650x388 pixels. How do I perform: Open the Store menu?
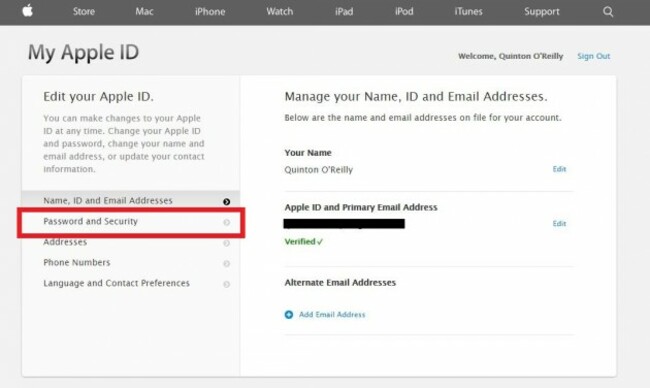click(x=84, y=12)
